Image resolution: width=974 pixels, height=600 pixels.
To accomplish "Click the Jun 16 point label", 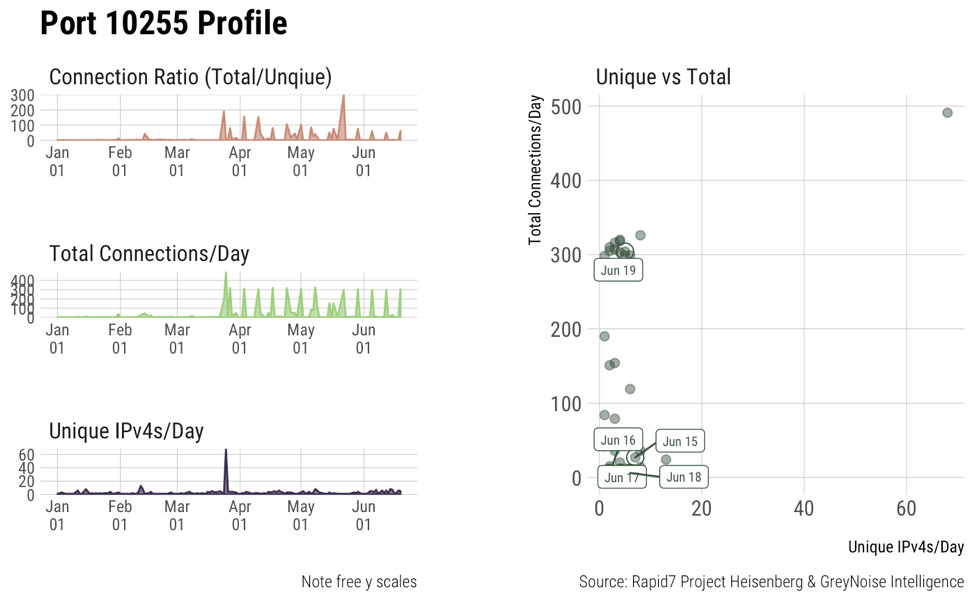I will (x=617, y=440).
